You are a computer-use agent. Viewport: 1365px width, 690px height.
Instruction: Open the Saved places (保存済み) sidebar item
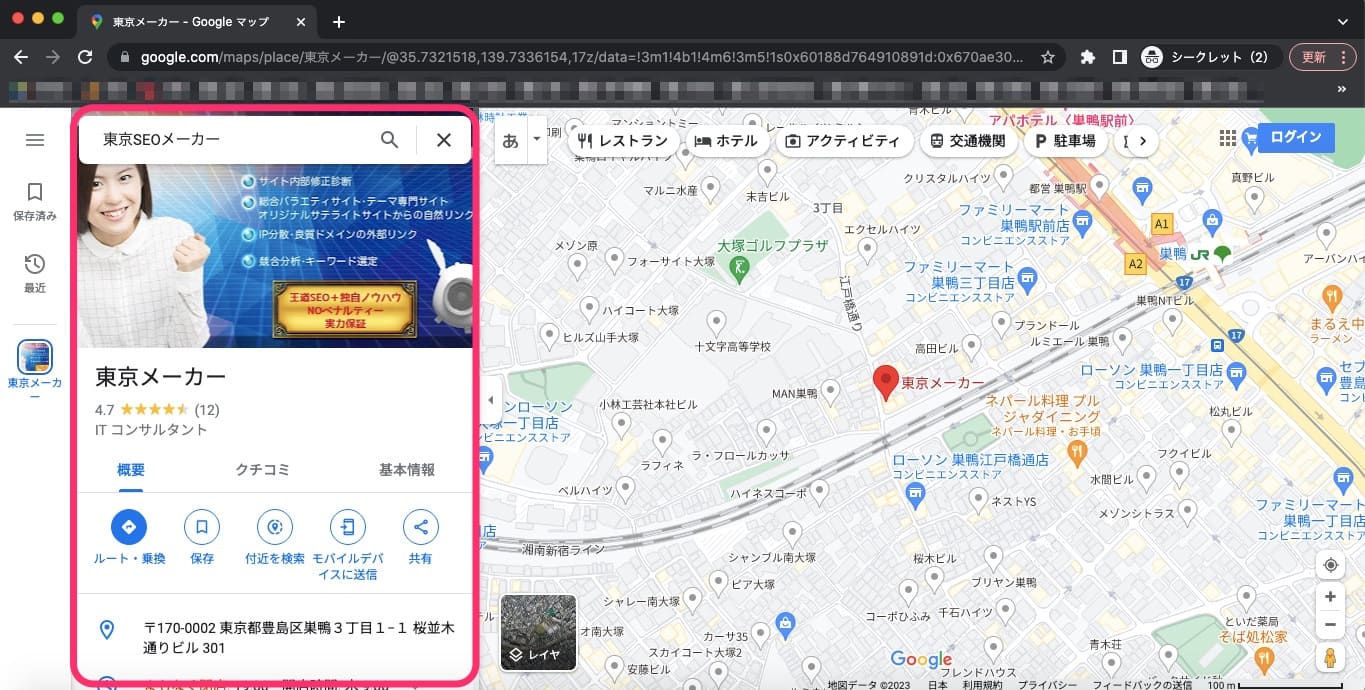click(x=35, y=201)
